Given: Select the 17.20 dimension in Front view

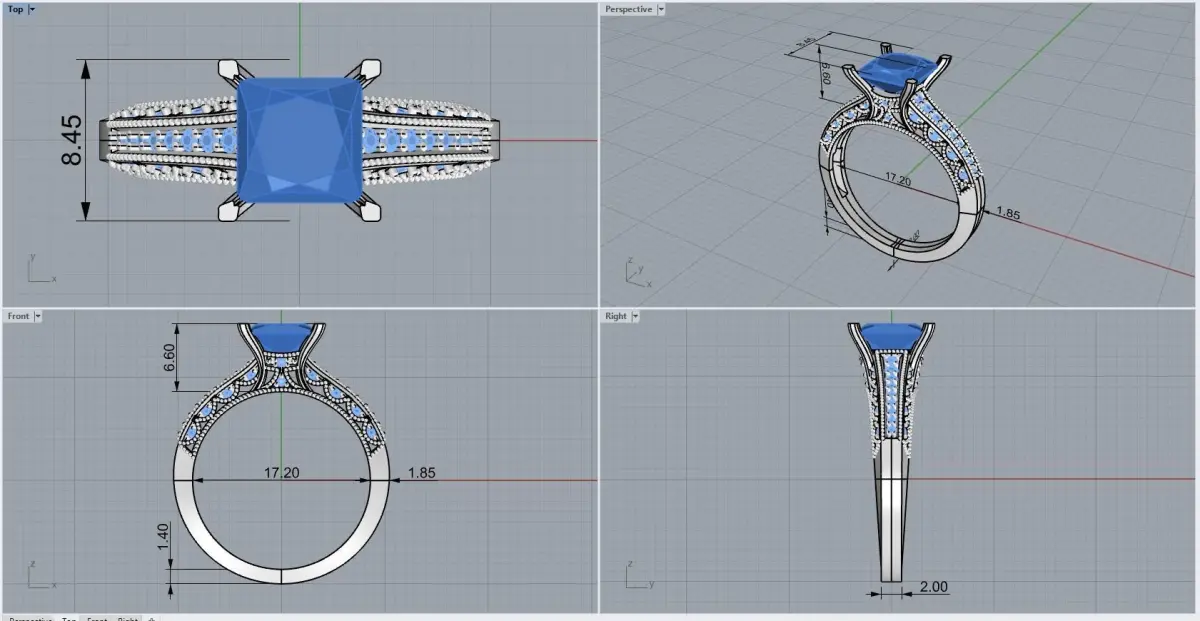Looking at the screenshot, I should click(281, 472).
